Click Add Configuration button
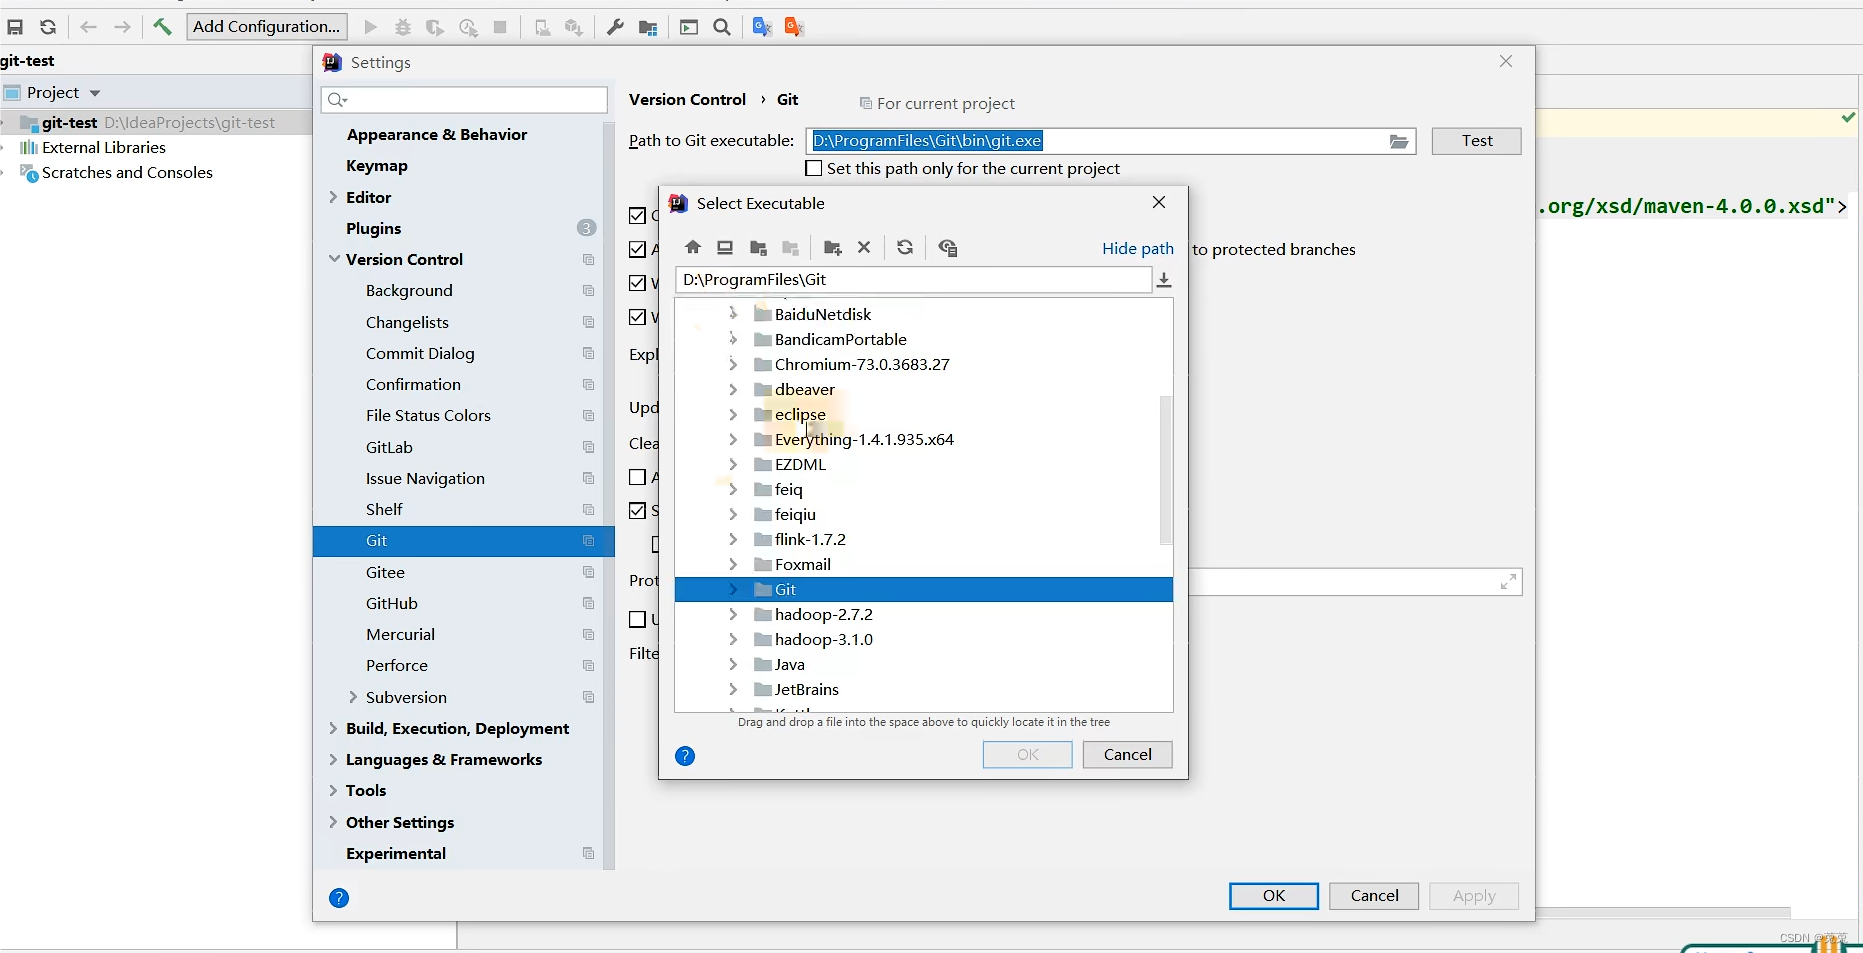1863x953 pixels. pos(266,27)
